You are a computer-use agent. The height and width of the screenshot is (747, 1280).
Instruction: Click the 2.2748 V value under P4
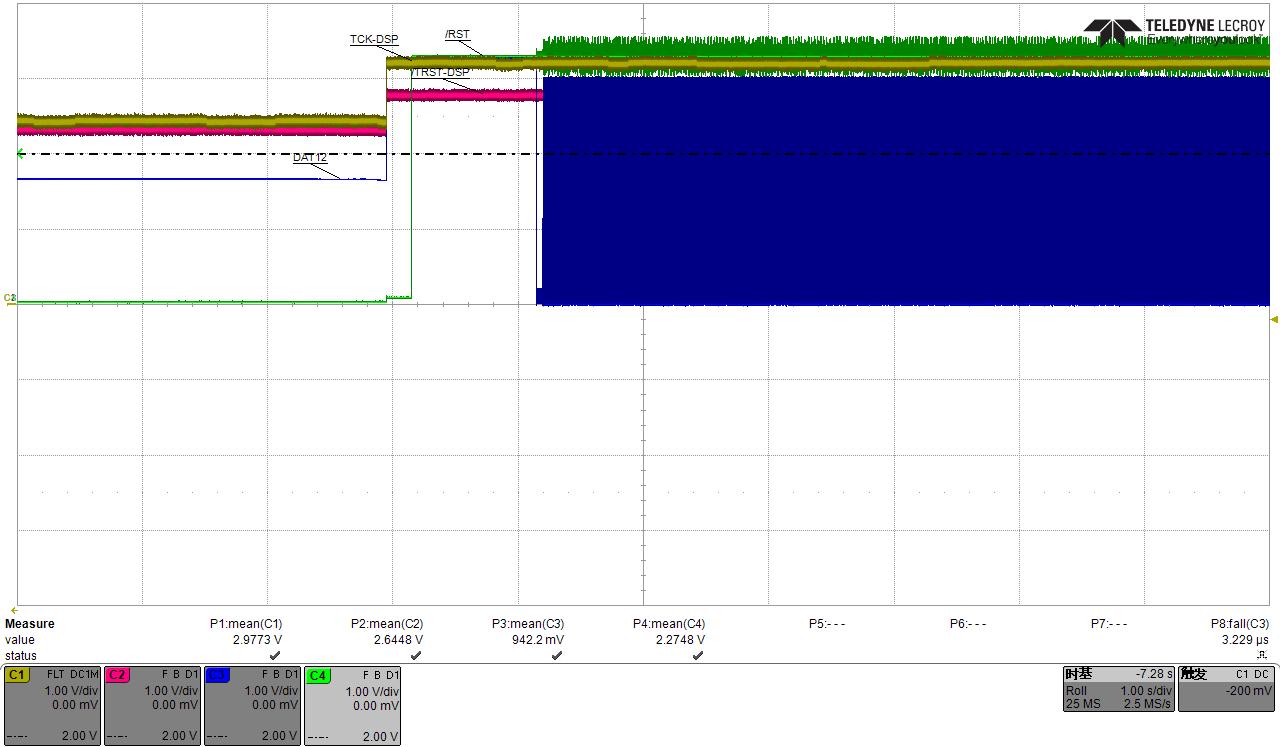coord(681,640)
